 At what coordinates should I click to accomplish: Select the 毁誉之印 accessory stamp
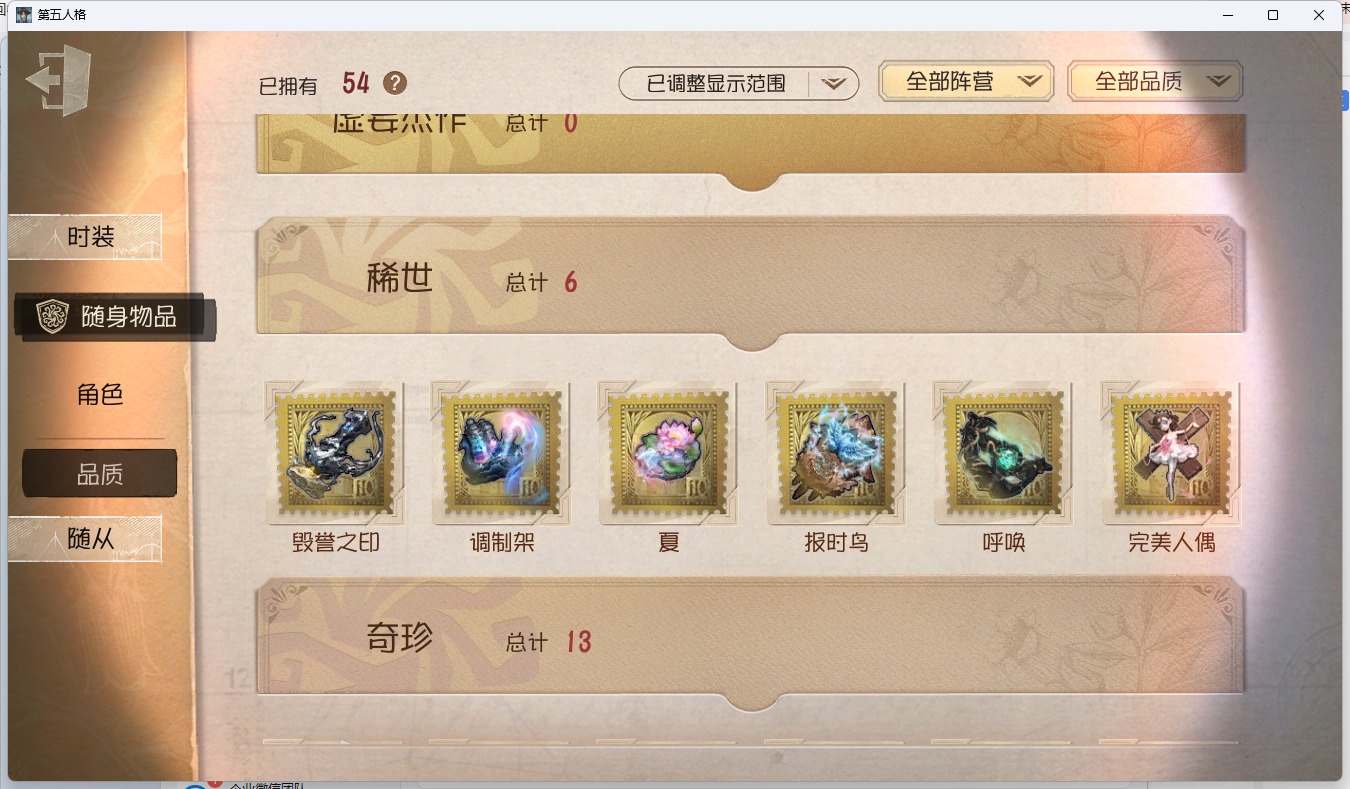[335, 452]
